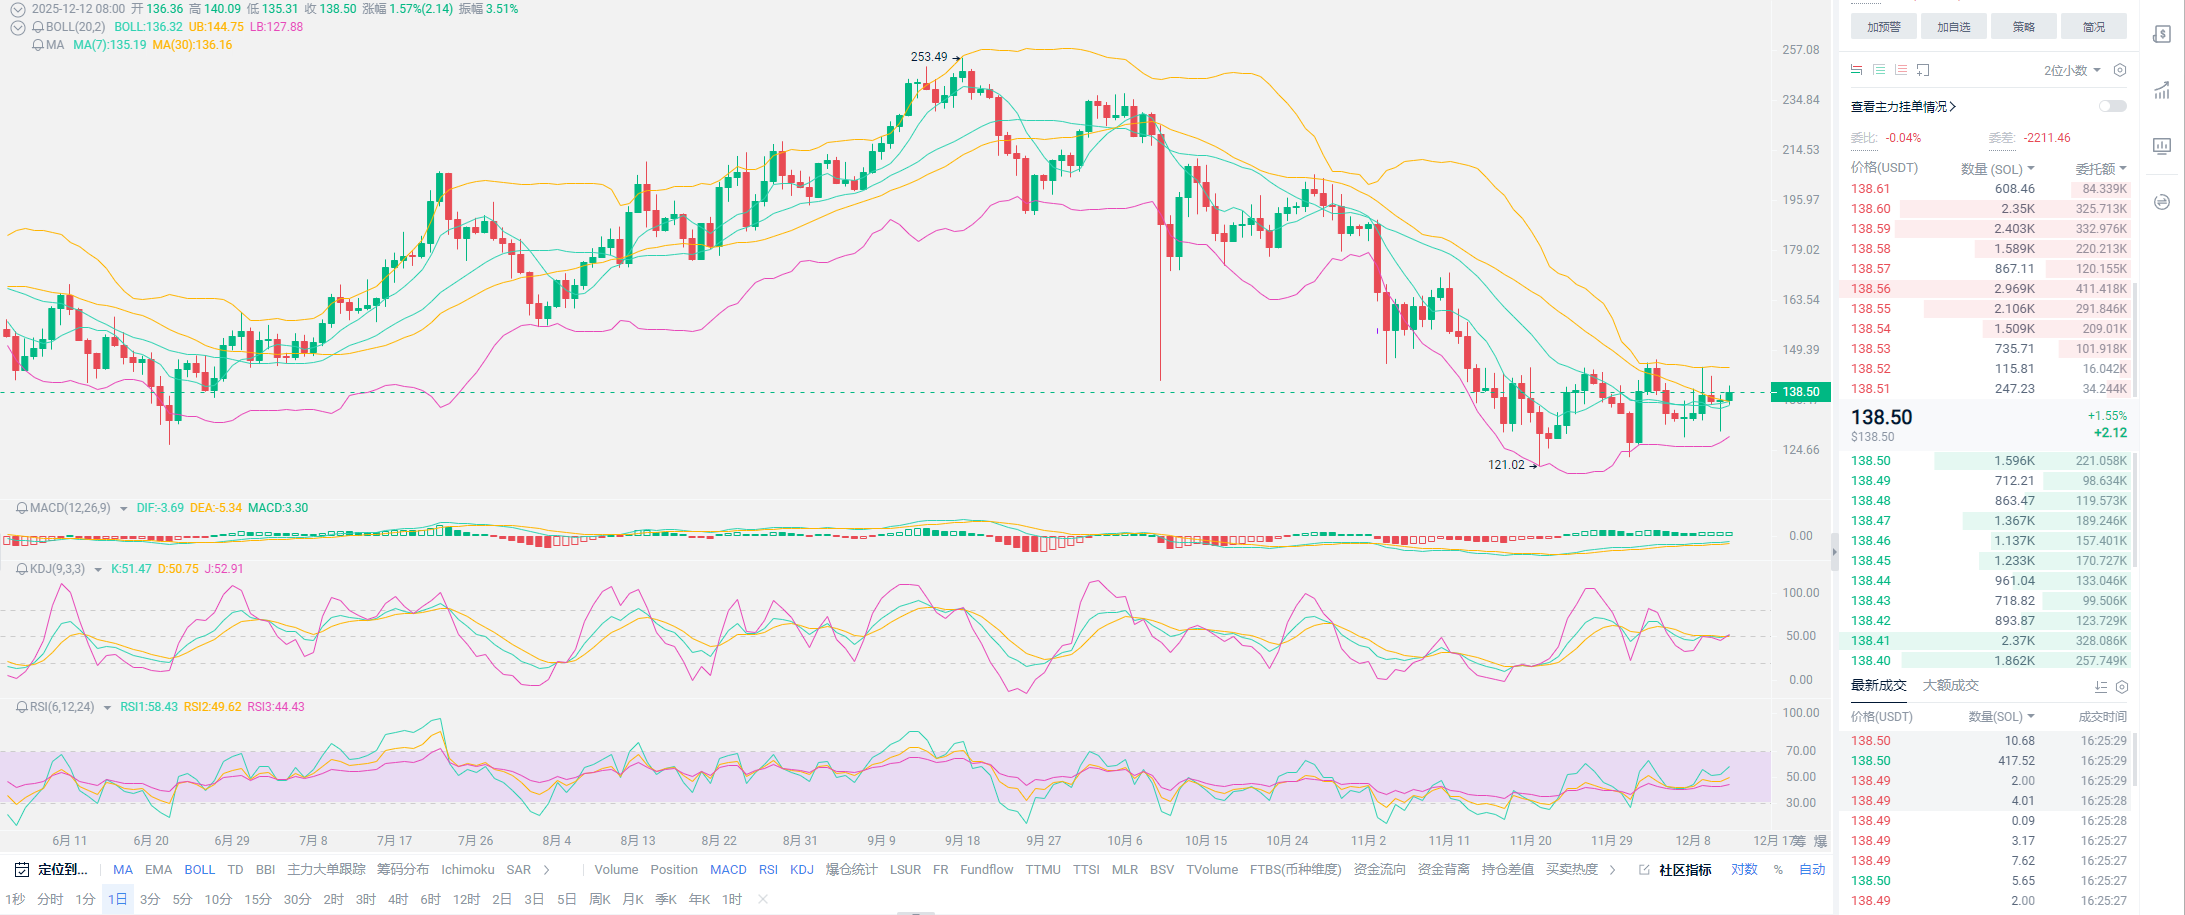Open the dollar bill icon in right sidebar
Screen dimensions: 2185x915
(x=2162, y=35)
